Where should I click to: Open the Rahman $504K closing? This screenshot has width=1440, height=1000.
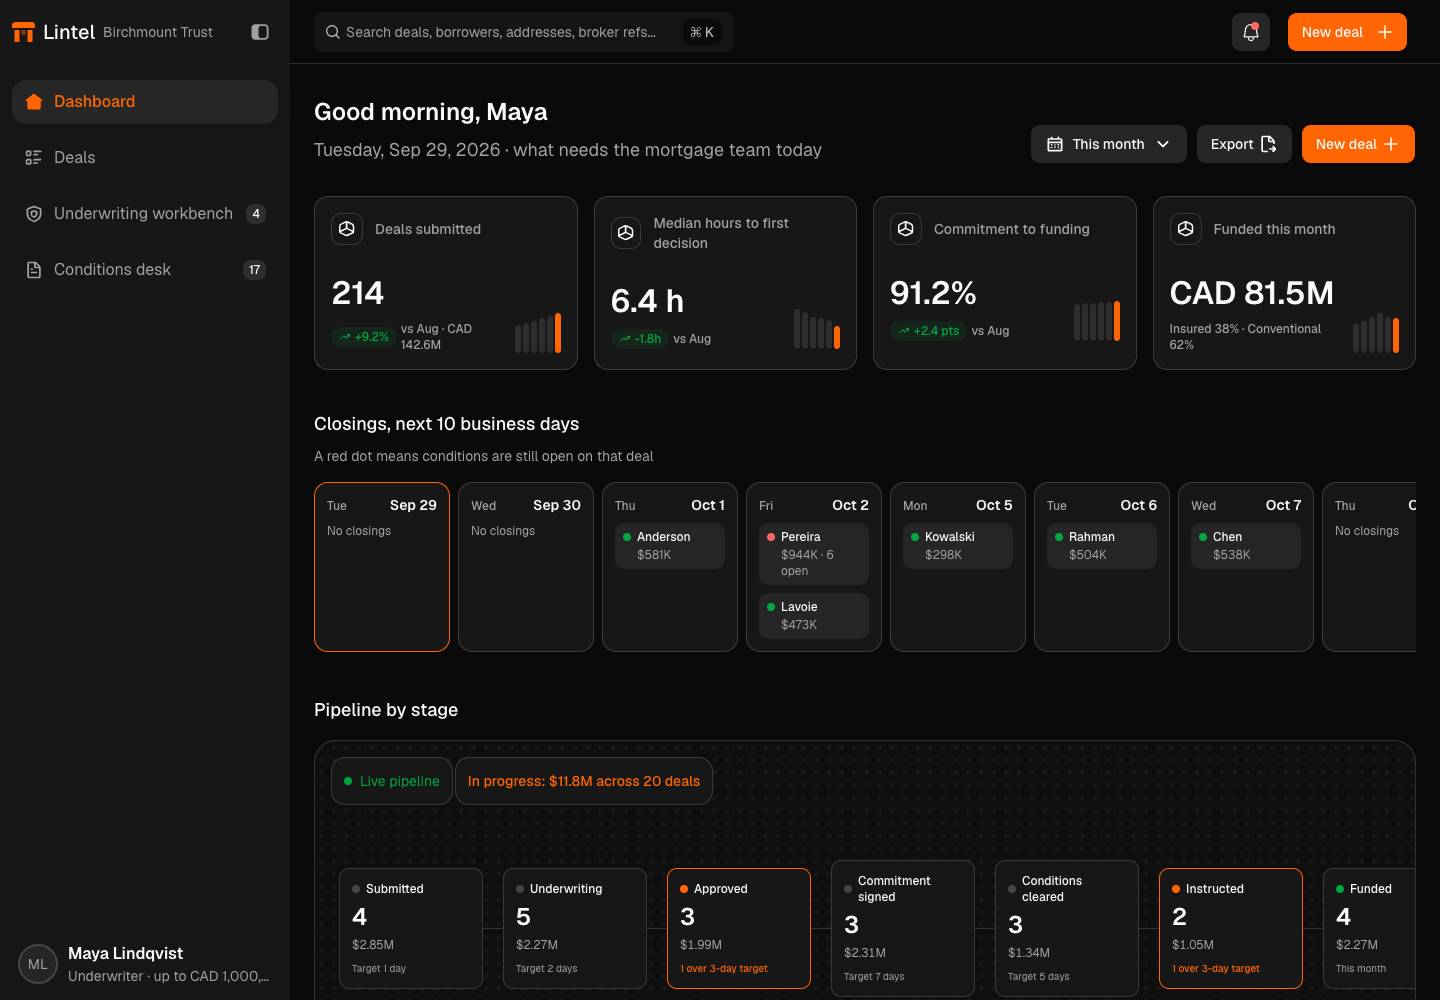[x=1102, y=546]
